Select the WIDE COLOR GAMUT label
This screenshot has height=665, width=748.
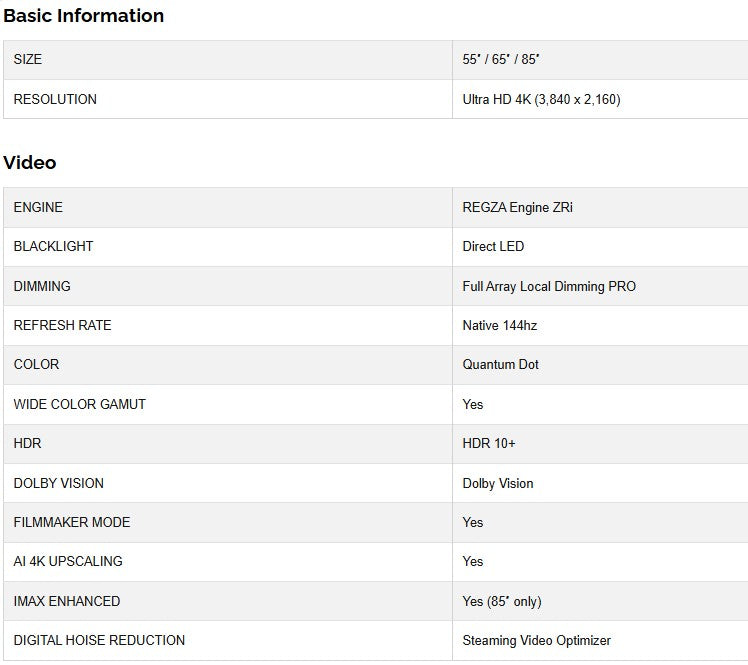pos(79,404)
